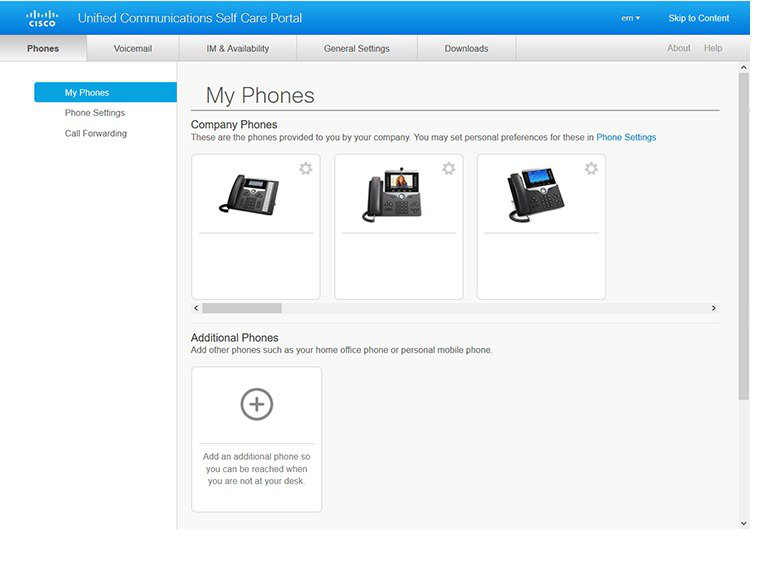Viewport: 765px width, 564px height.
Task: Open the 'em' user dropdown menu
Action: pos(630,18)
